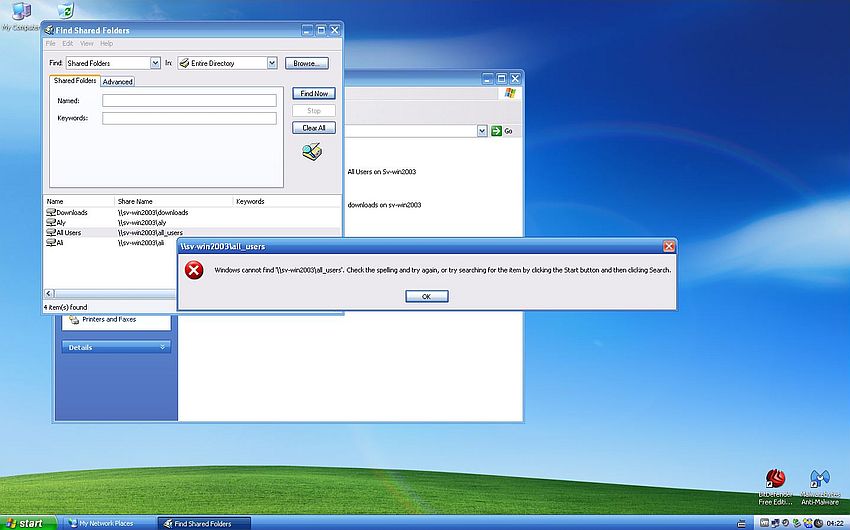Open BitDefender Free Edition desktop icon

(x=774, y=480)
